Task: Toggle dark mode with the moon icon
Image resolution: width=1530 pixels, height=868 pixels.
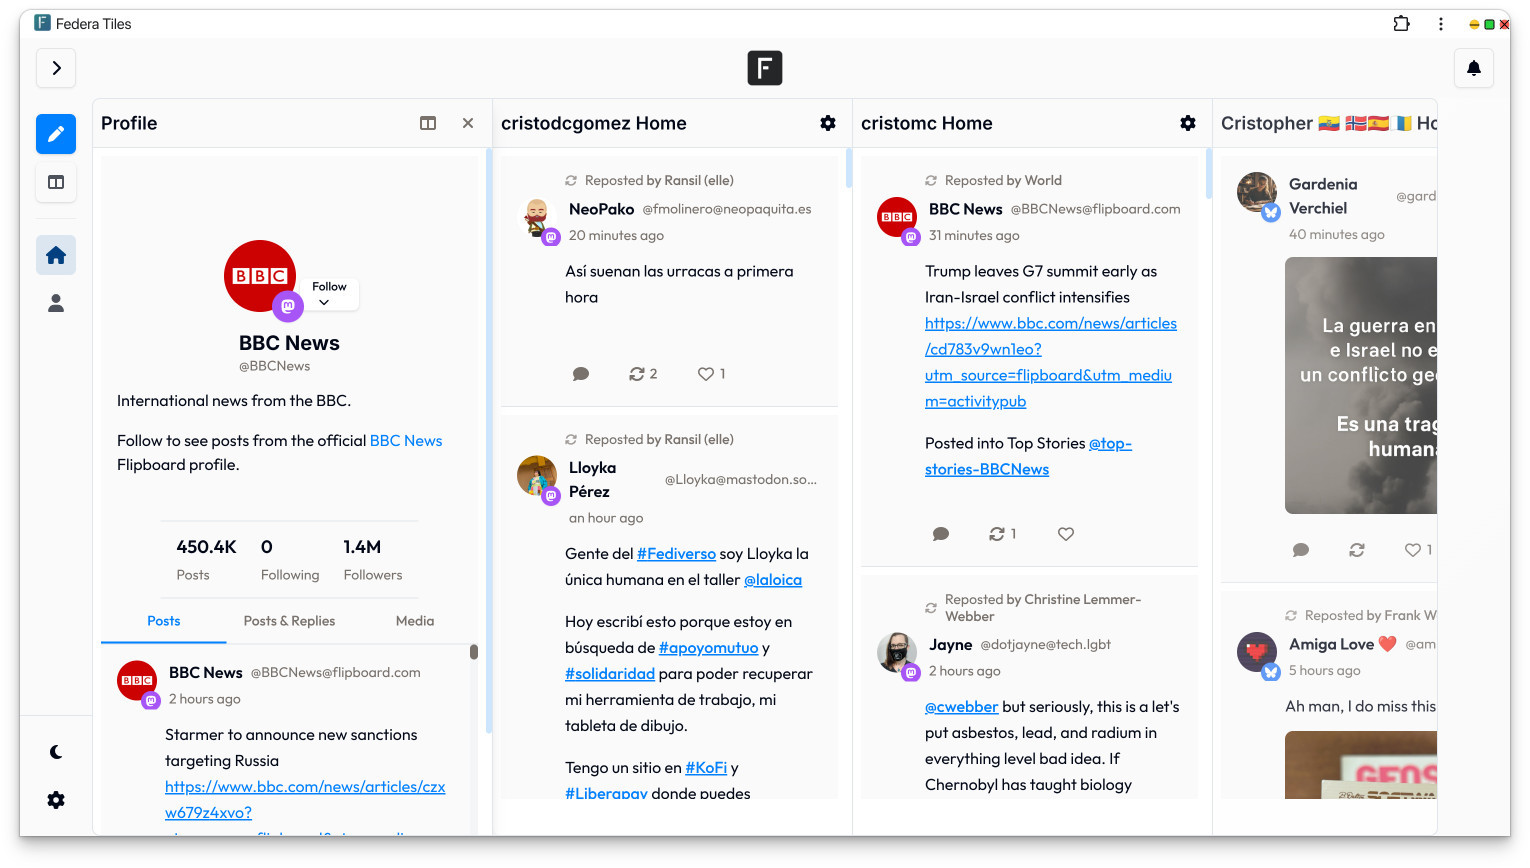Action: pos(56,752)
